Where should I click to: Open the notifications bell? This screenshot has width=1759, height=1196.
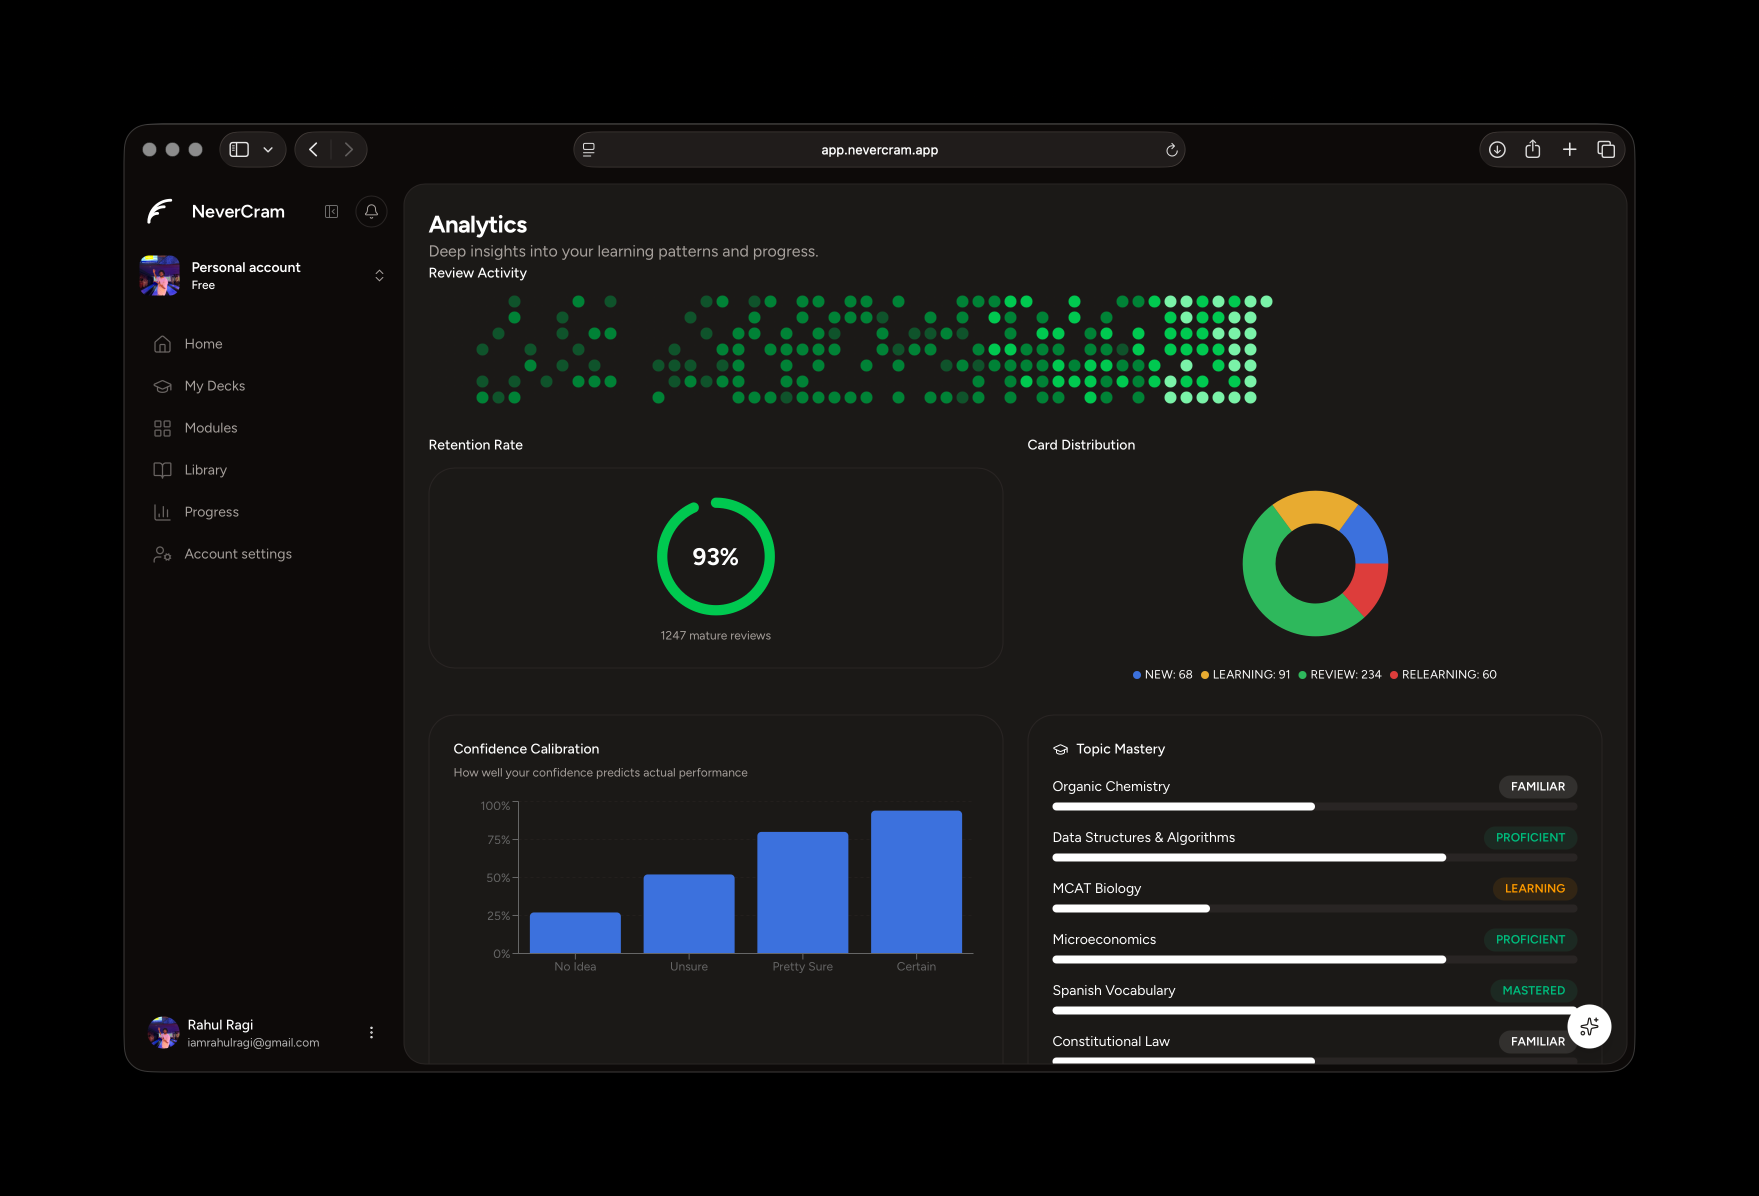pos(371,211)
